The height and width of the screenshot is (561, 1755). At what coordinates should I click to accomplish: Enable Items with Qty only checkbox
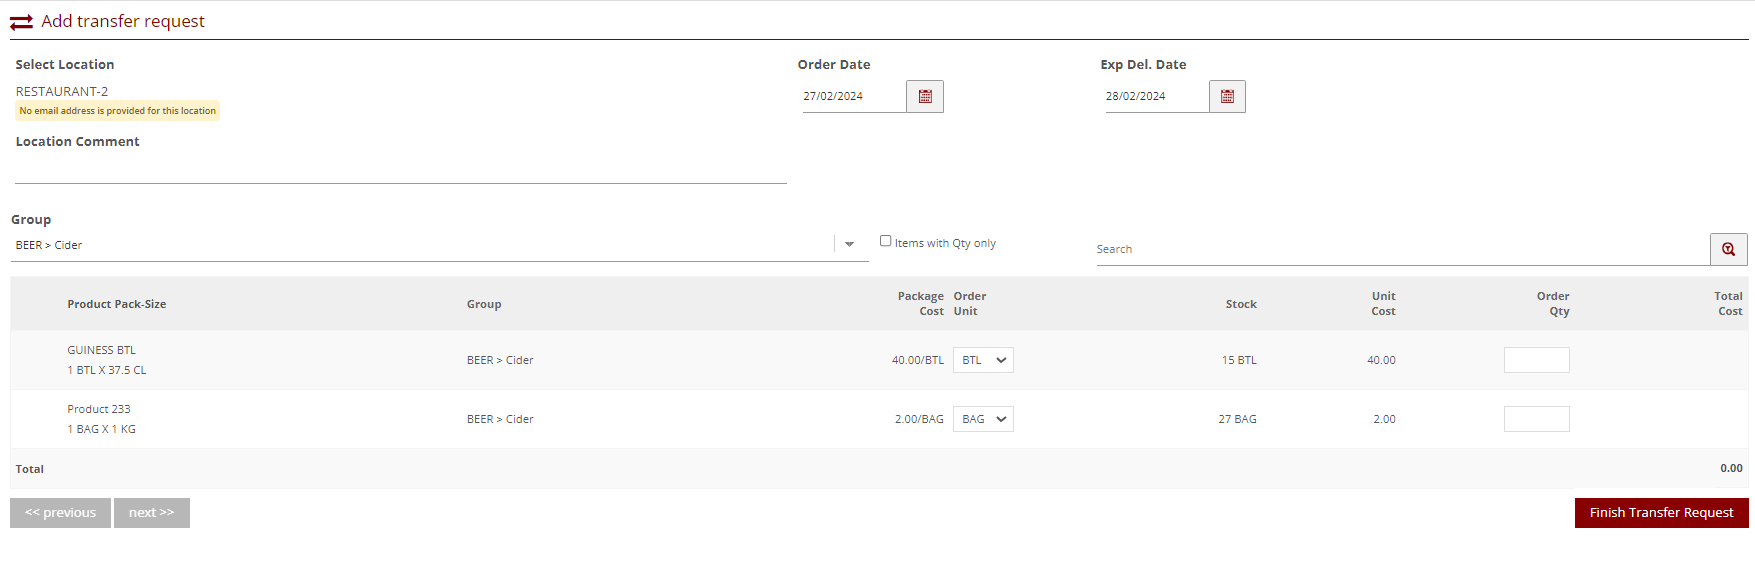point(885,241)
